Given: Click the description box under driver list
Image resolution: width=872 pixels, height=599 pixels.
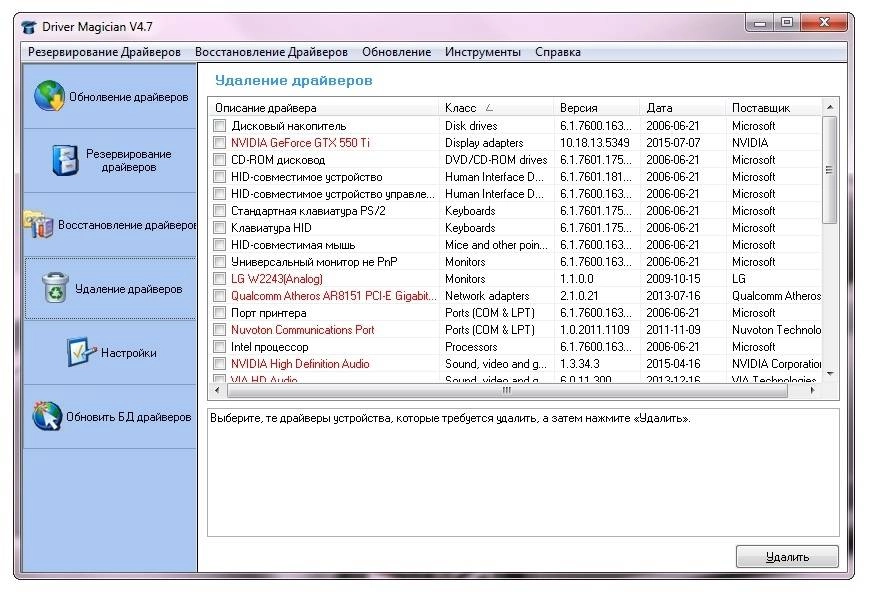Looking at the screenshot, I should tap(523, 473).
